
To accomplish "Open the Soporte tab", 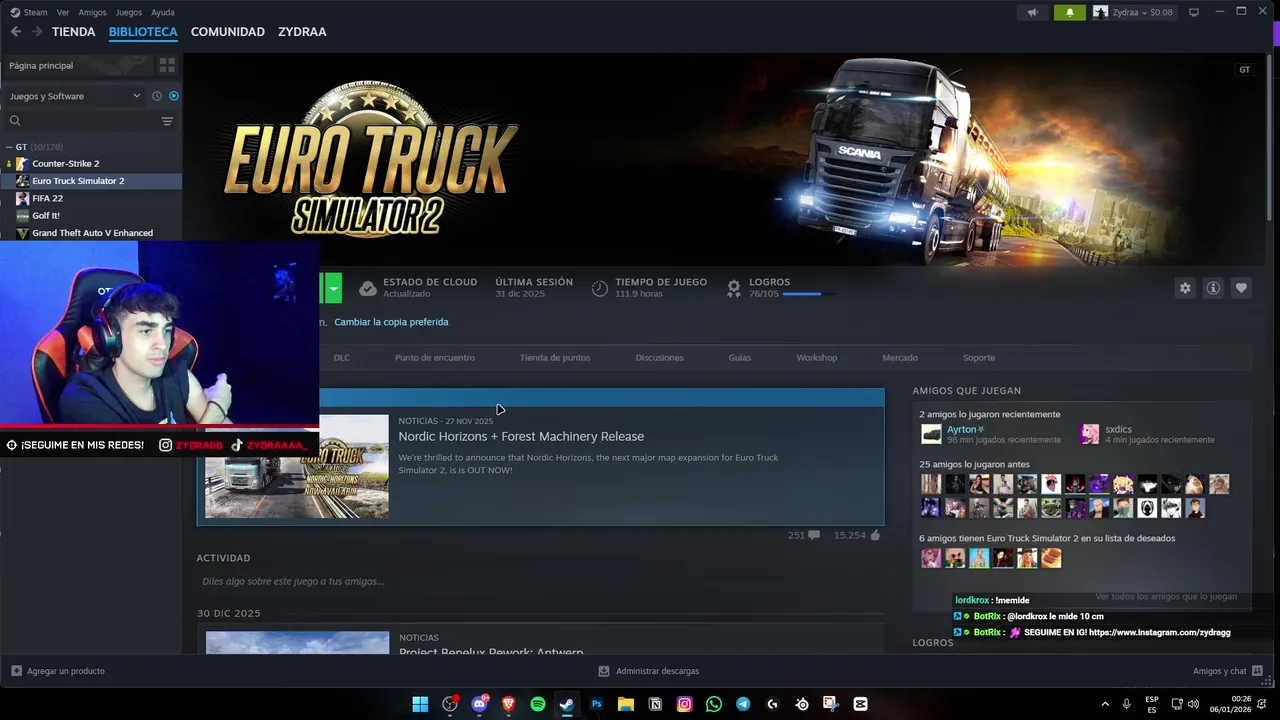I will pyautogui.click(x=979, y=358).
